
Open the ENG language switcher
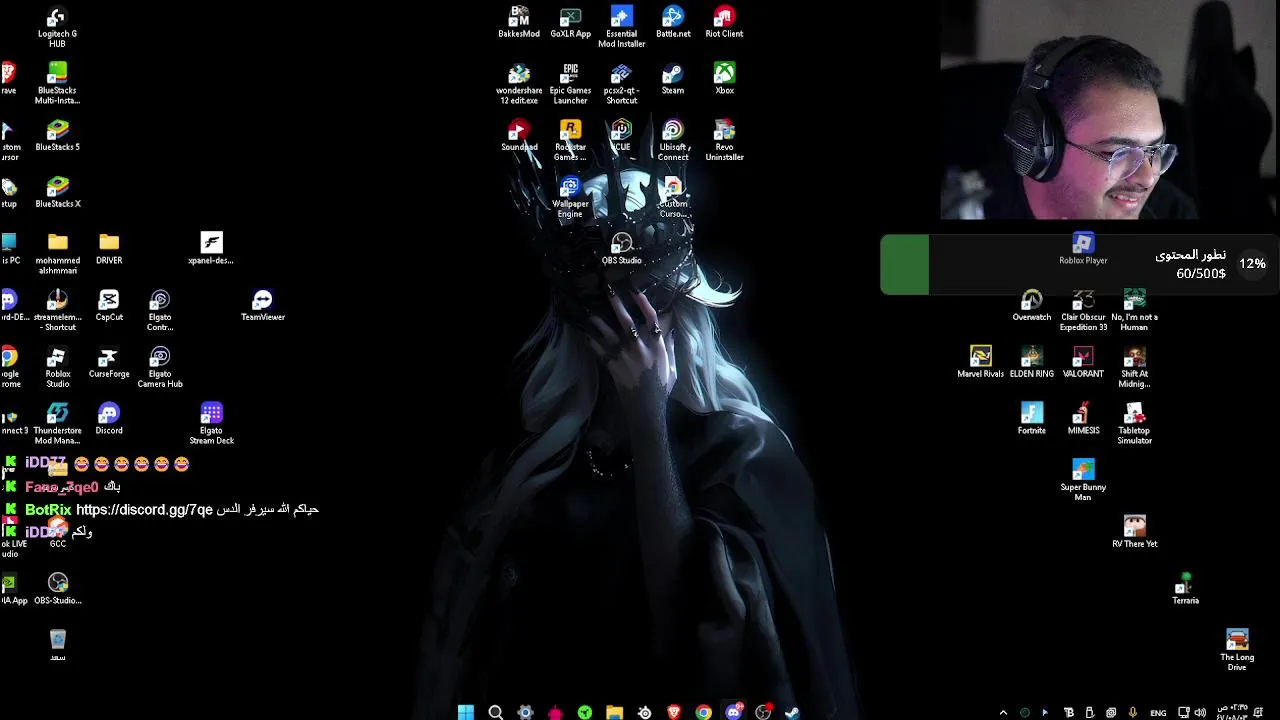[1158, 713]
